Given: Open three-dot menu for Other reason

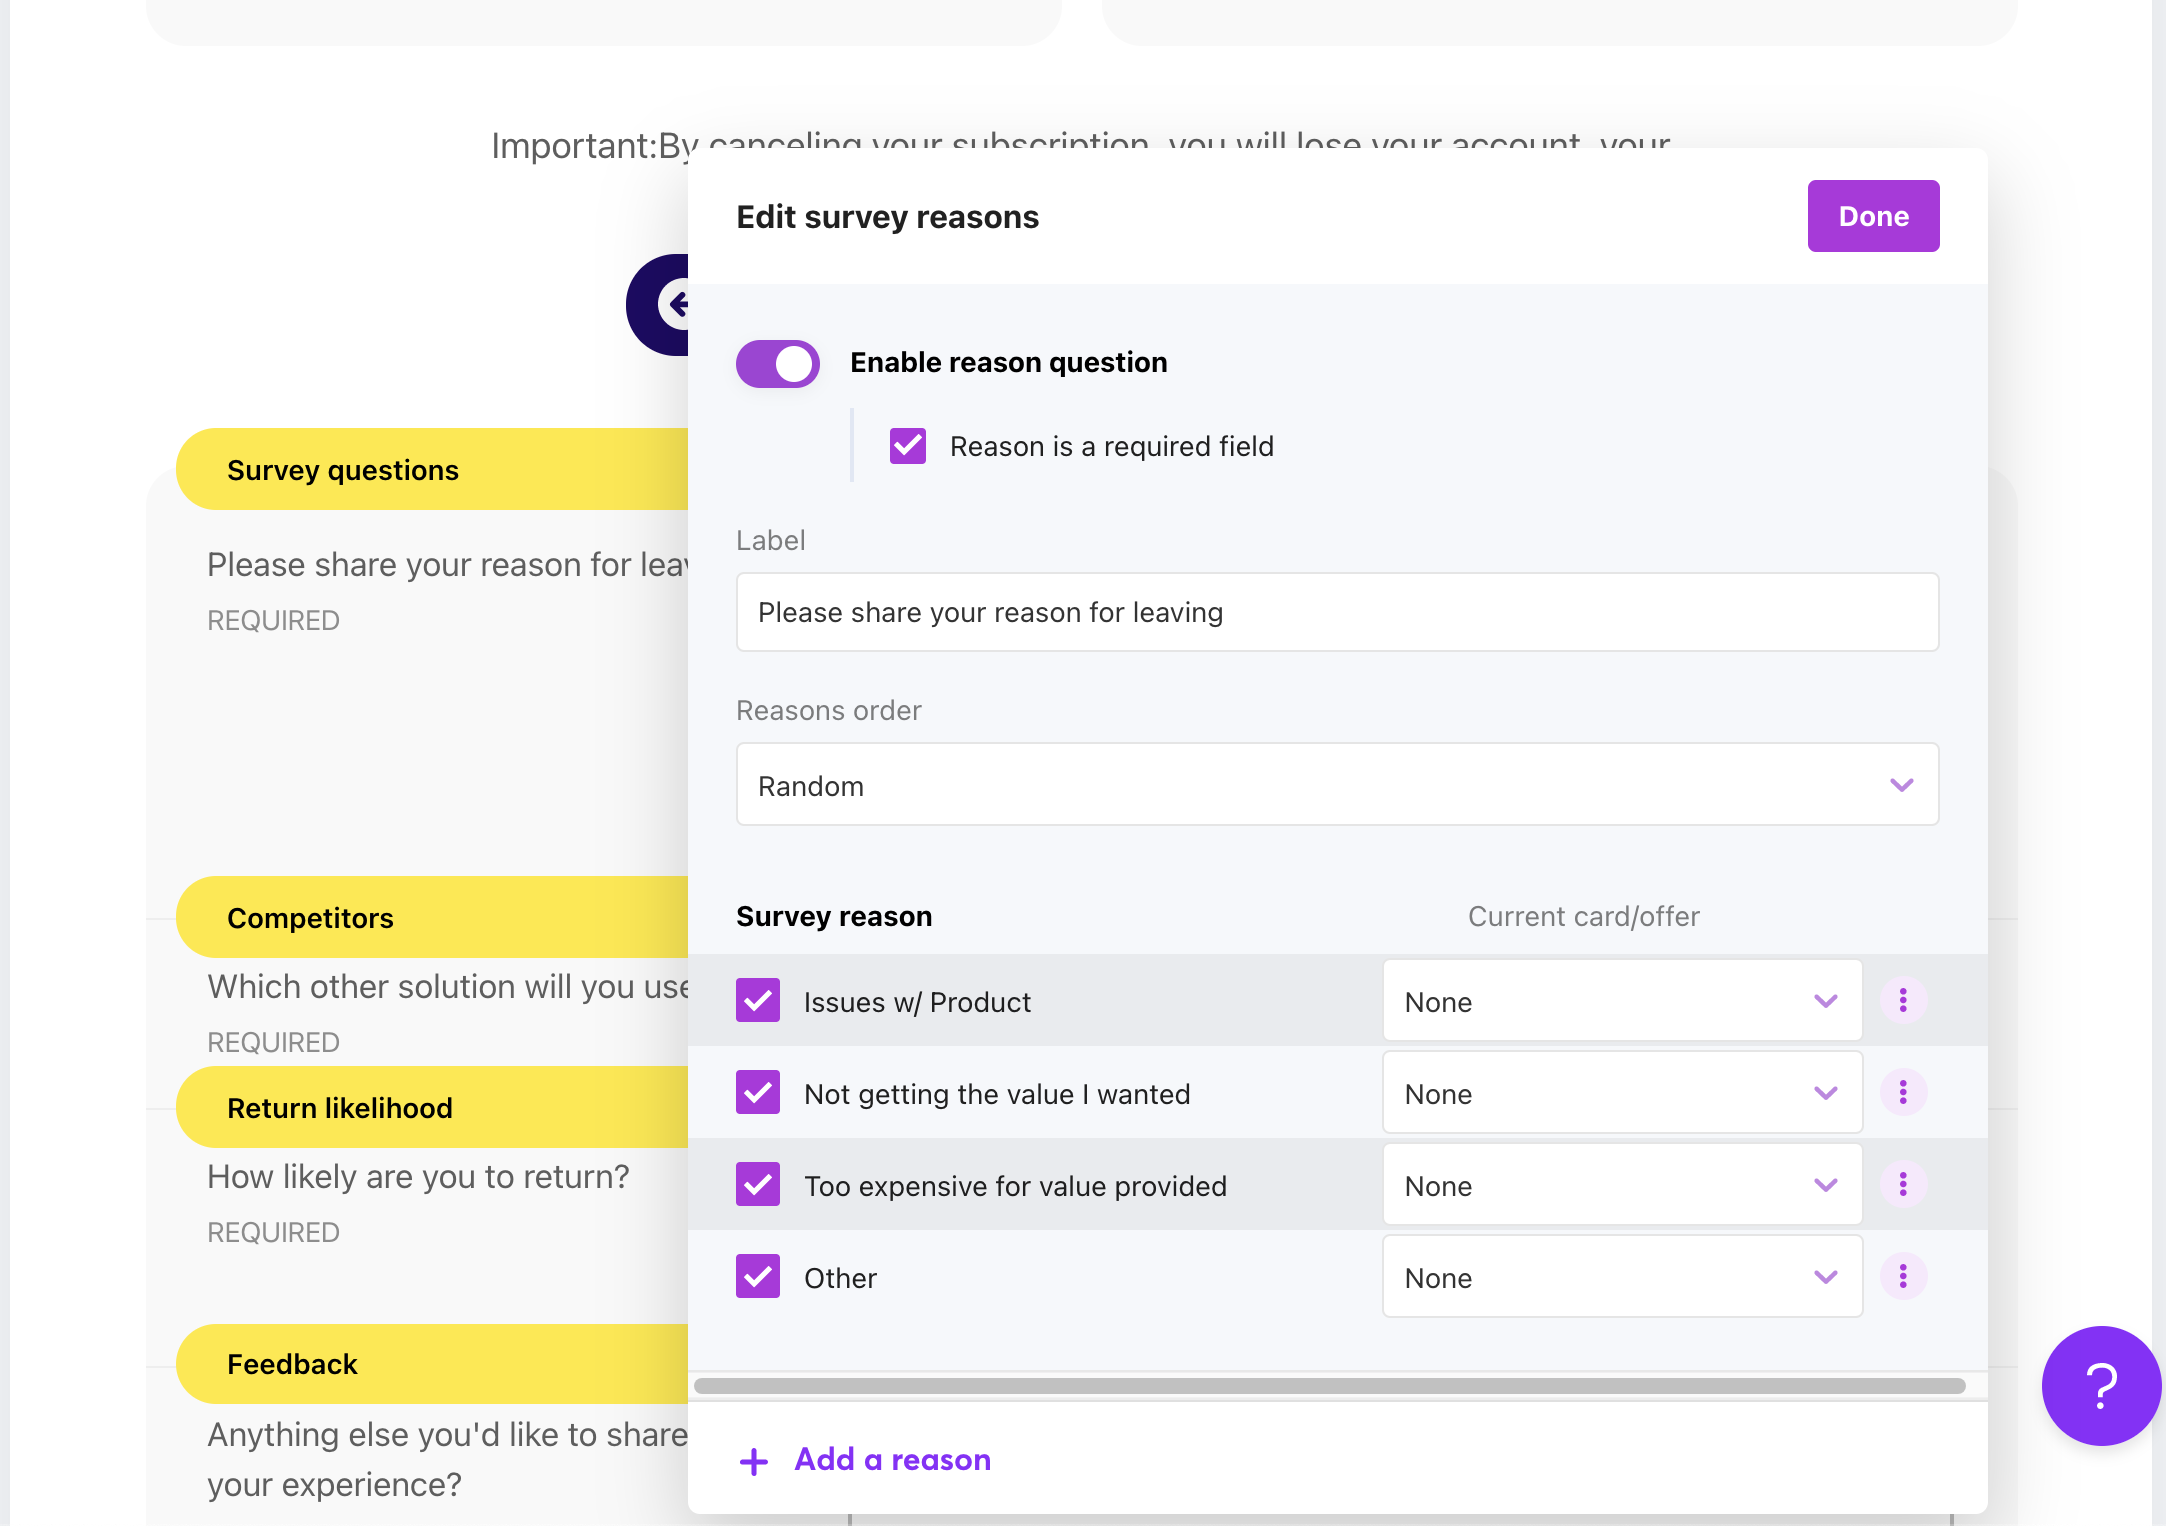Looking at the screenshot, I should pyautogui.click(x=1903, y=1277).
